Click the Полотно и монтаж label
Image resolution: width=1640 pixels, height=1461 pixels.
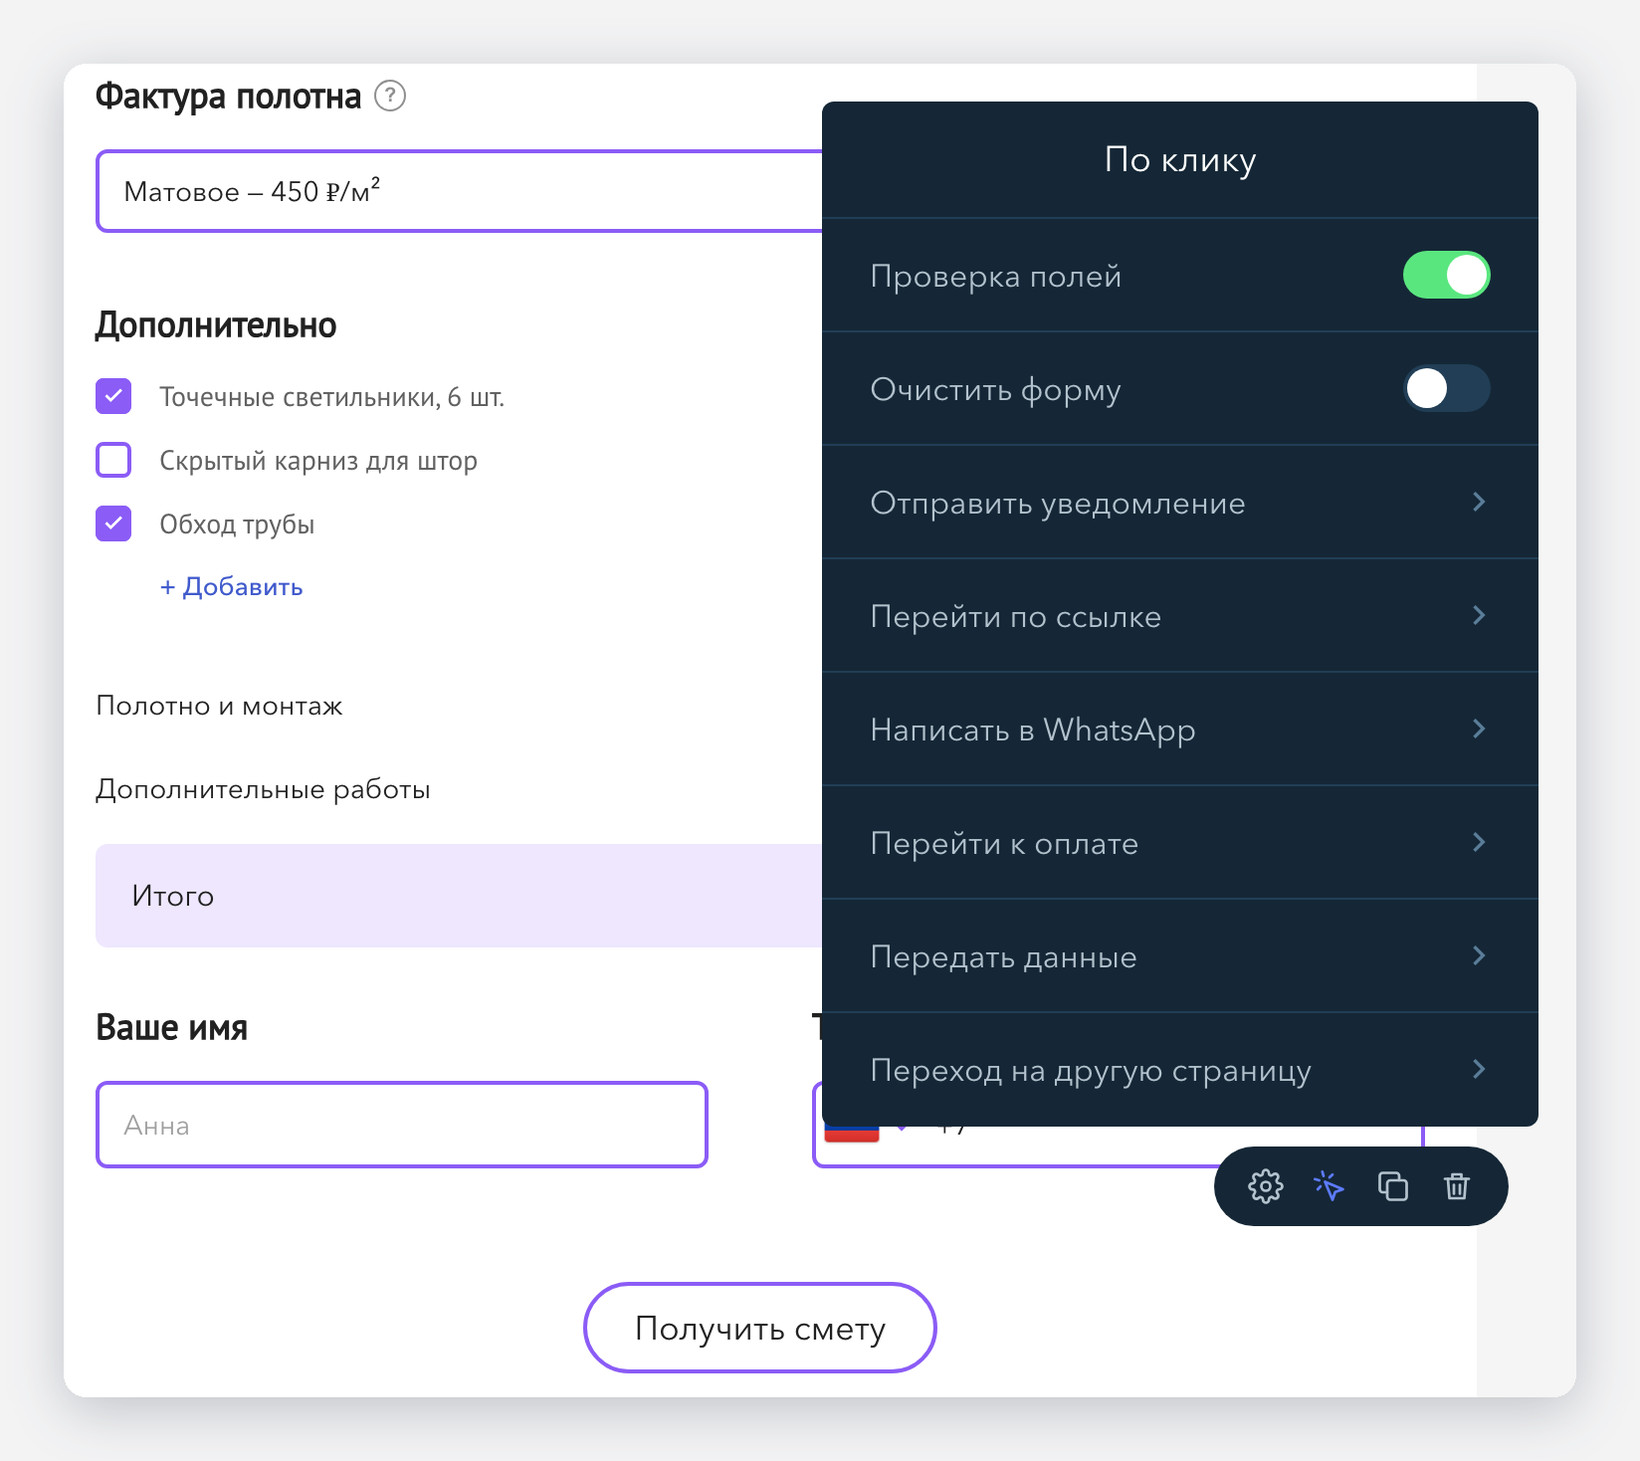[x=219, y=706]
